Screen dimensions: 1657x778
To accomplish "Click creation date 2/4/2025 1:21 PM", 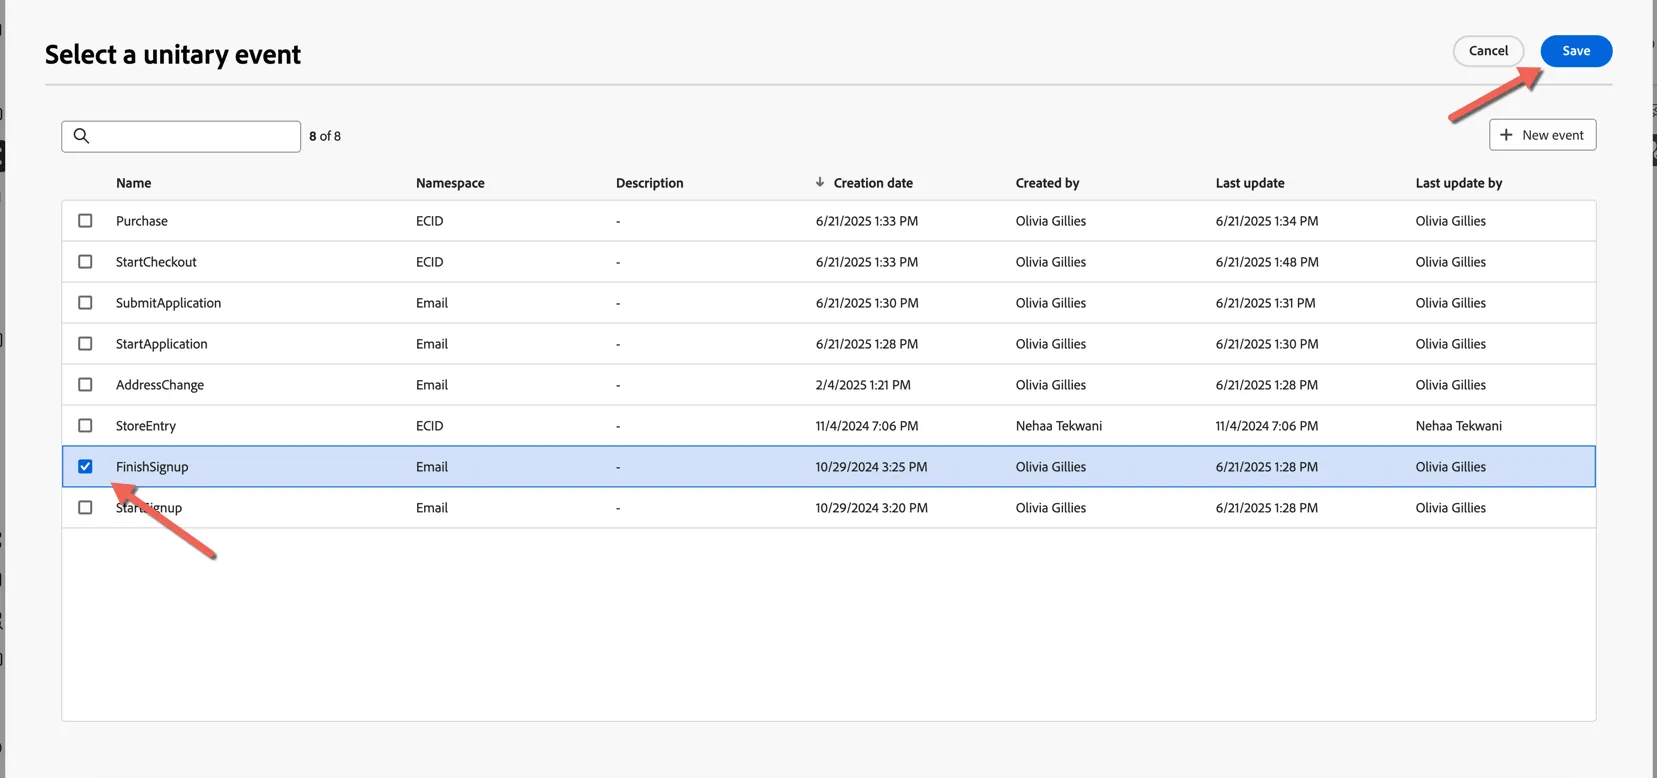I will pyautogui.click(x=863, y=385).
